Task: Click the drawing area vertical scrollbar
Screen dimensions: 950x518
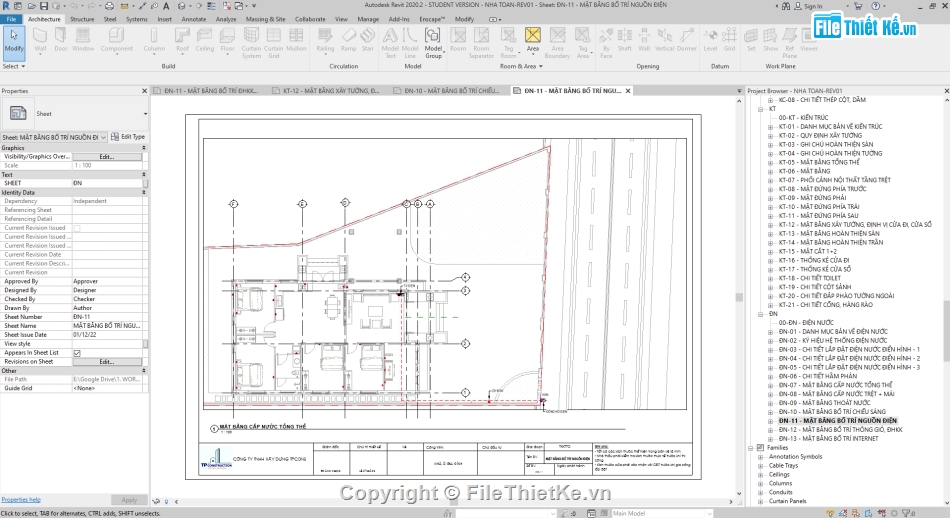Action: pos(739,297)
